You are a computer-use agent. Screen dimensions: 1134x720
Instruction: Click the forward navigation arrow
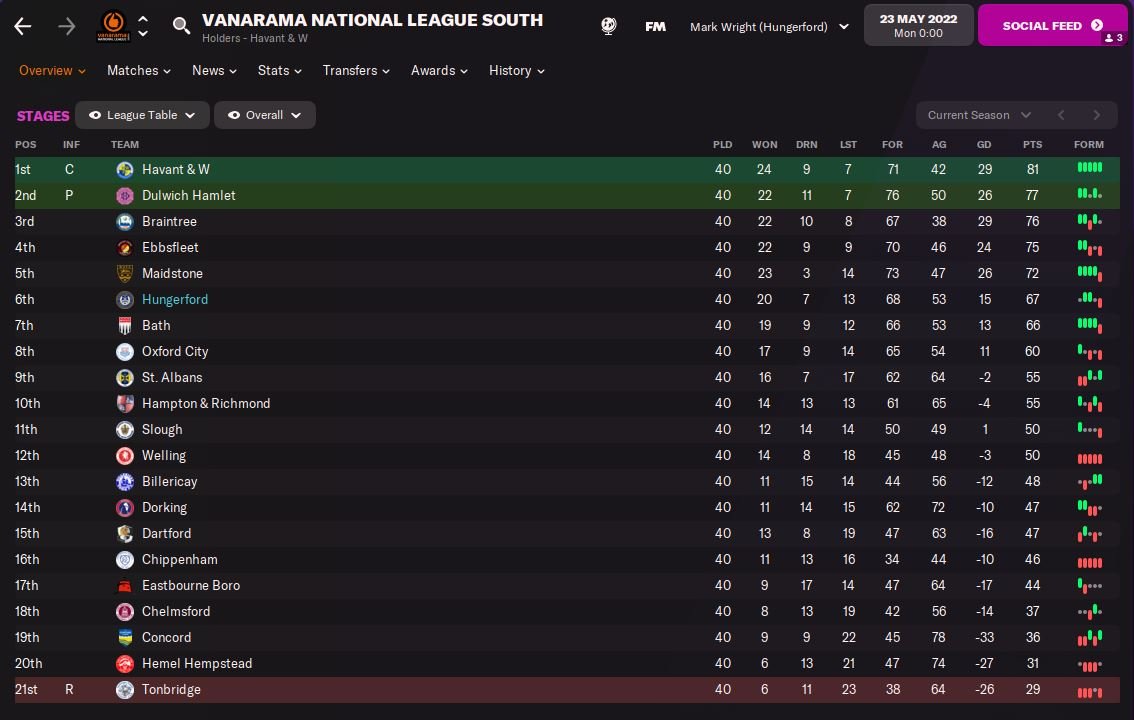point(67,26)
